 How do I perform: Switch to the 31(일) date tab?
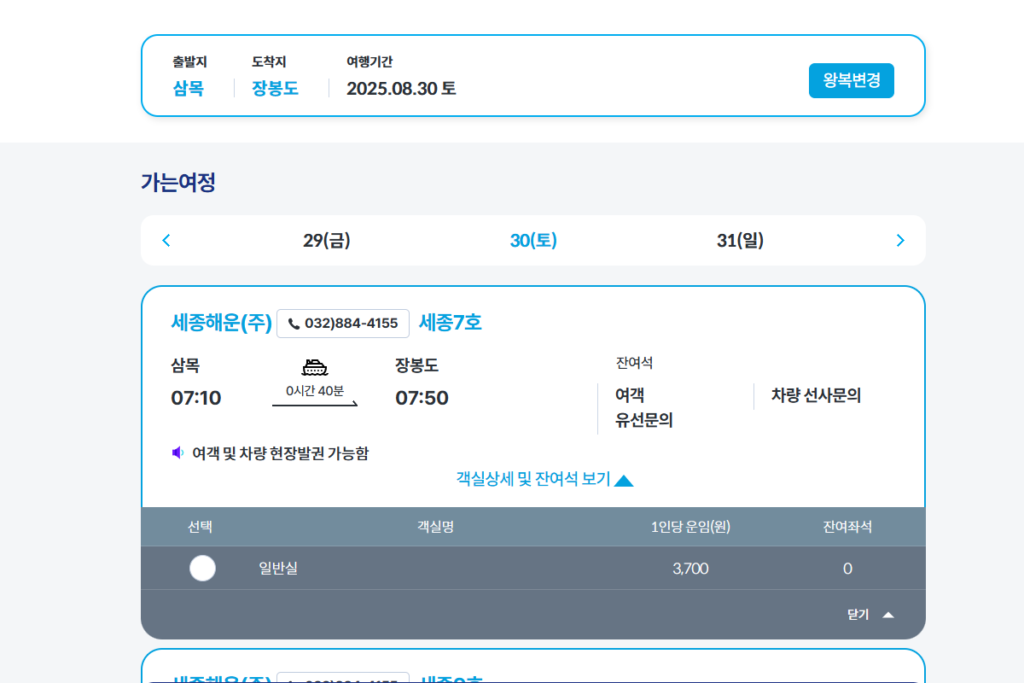pyautogui.click(x=740, y=240)
